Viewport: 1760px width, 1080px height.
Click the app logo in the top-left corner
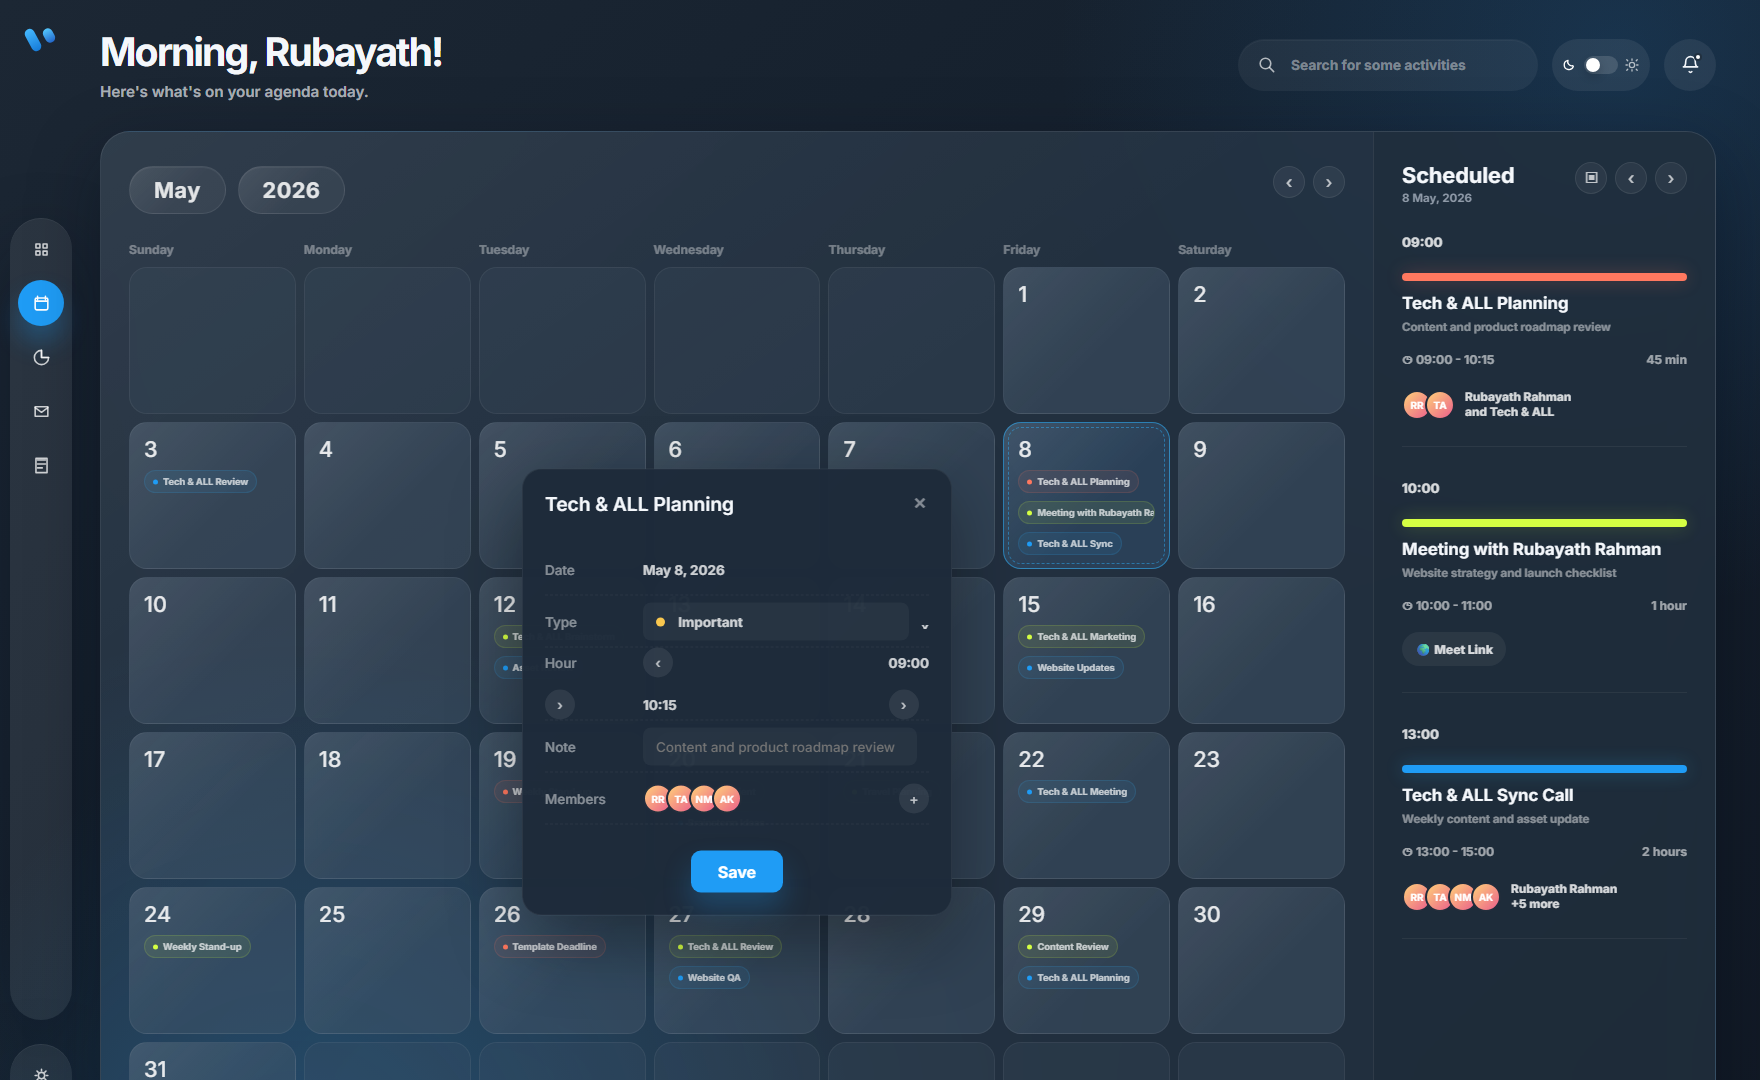point(40,39)
